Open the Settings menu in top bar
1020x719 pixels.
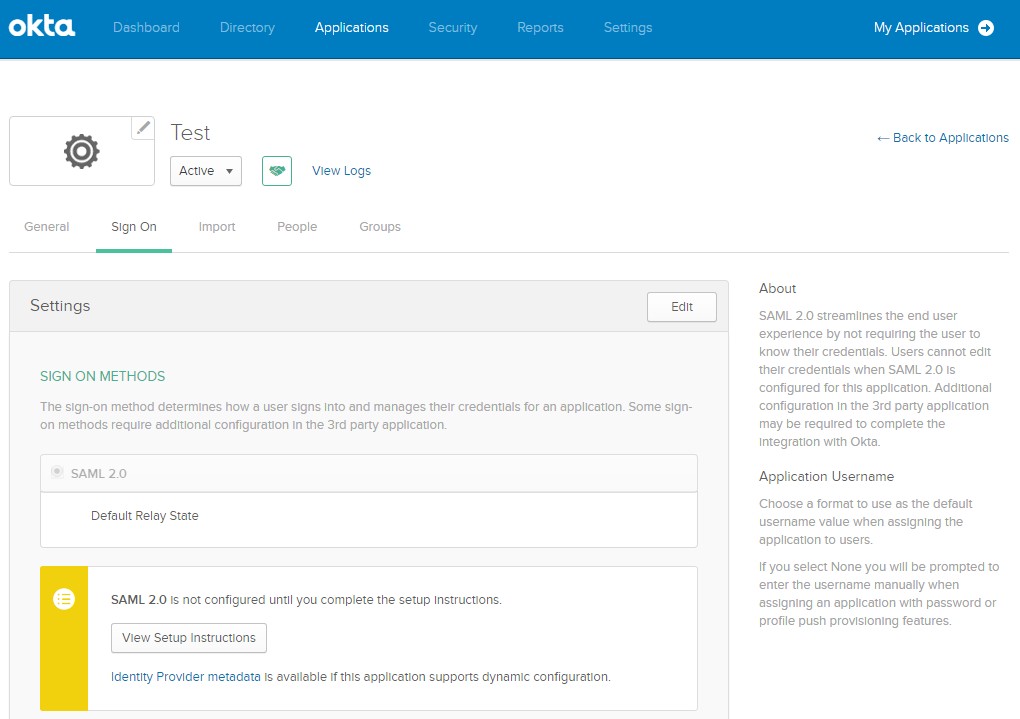pos(628,27)
